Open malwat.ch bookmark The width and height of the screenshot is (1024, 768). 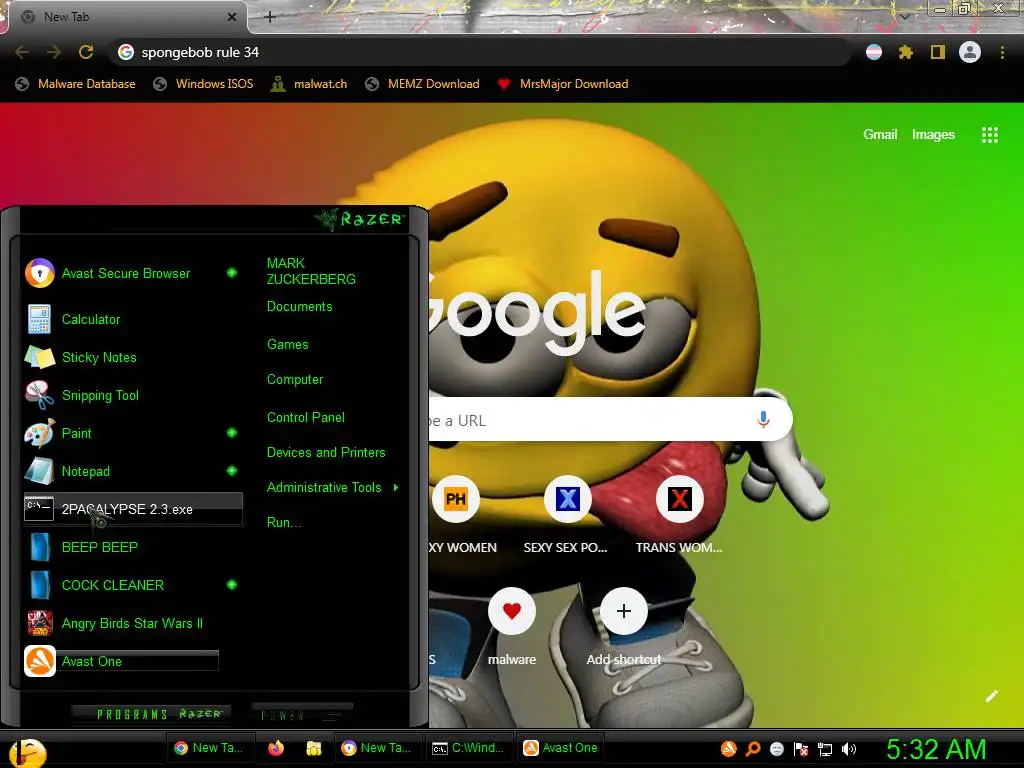point(309,84)
